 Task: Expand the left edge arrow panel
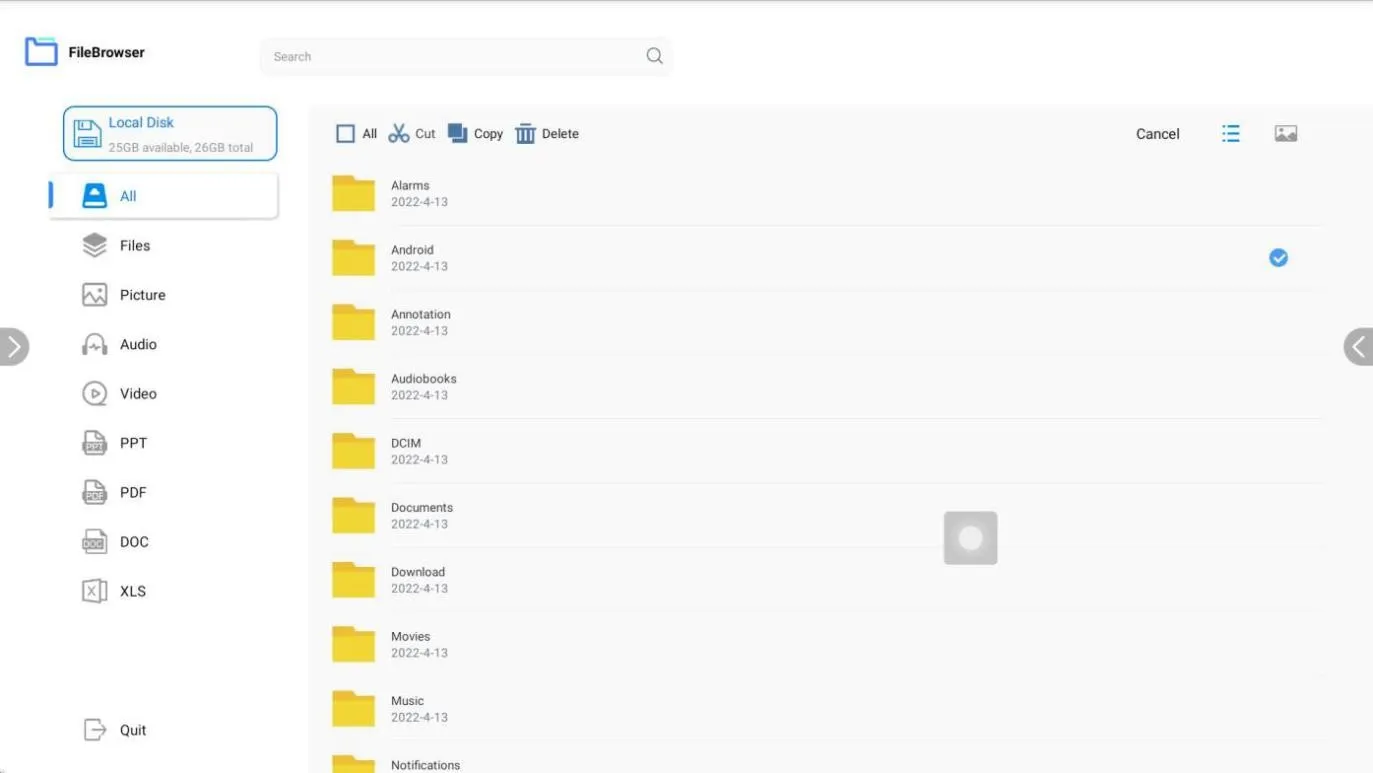[x=13, y=347]
